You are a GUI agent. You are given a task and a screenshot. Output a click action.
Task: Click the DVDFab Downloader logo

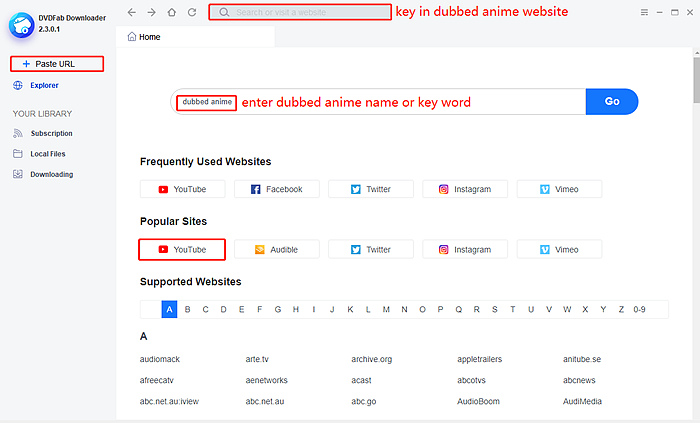coord(21,25)
